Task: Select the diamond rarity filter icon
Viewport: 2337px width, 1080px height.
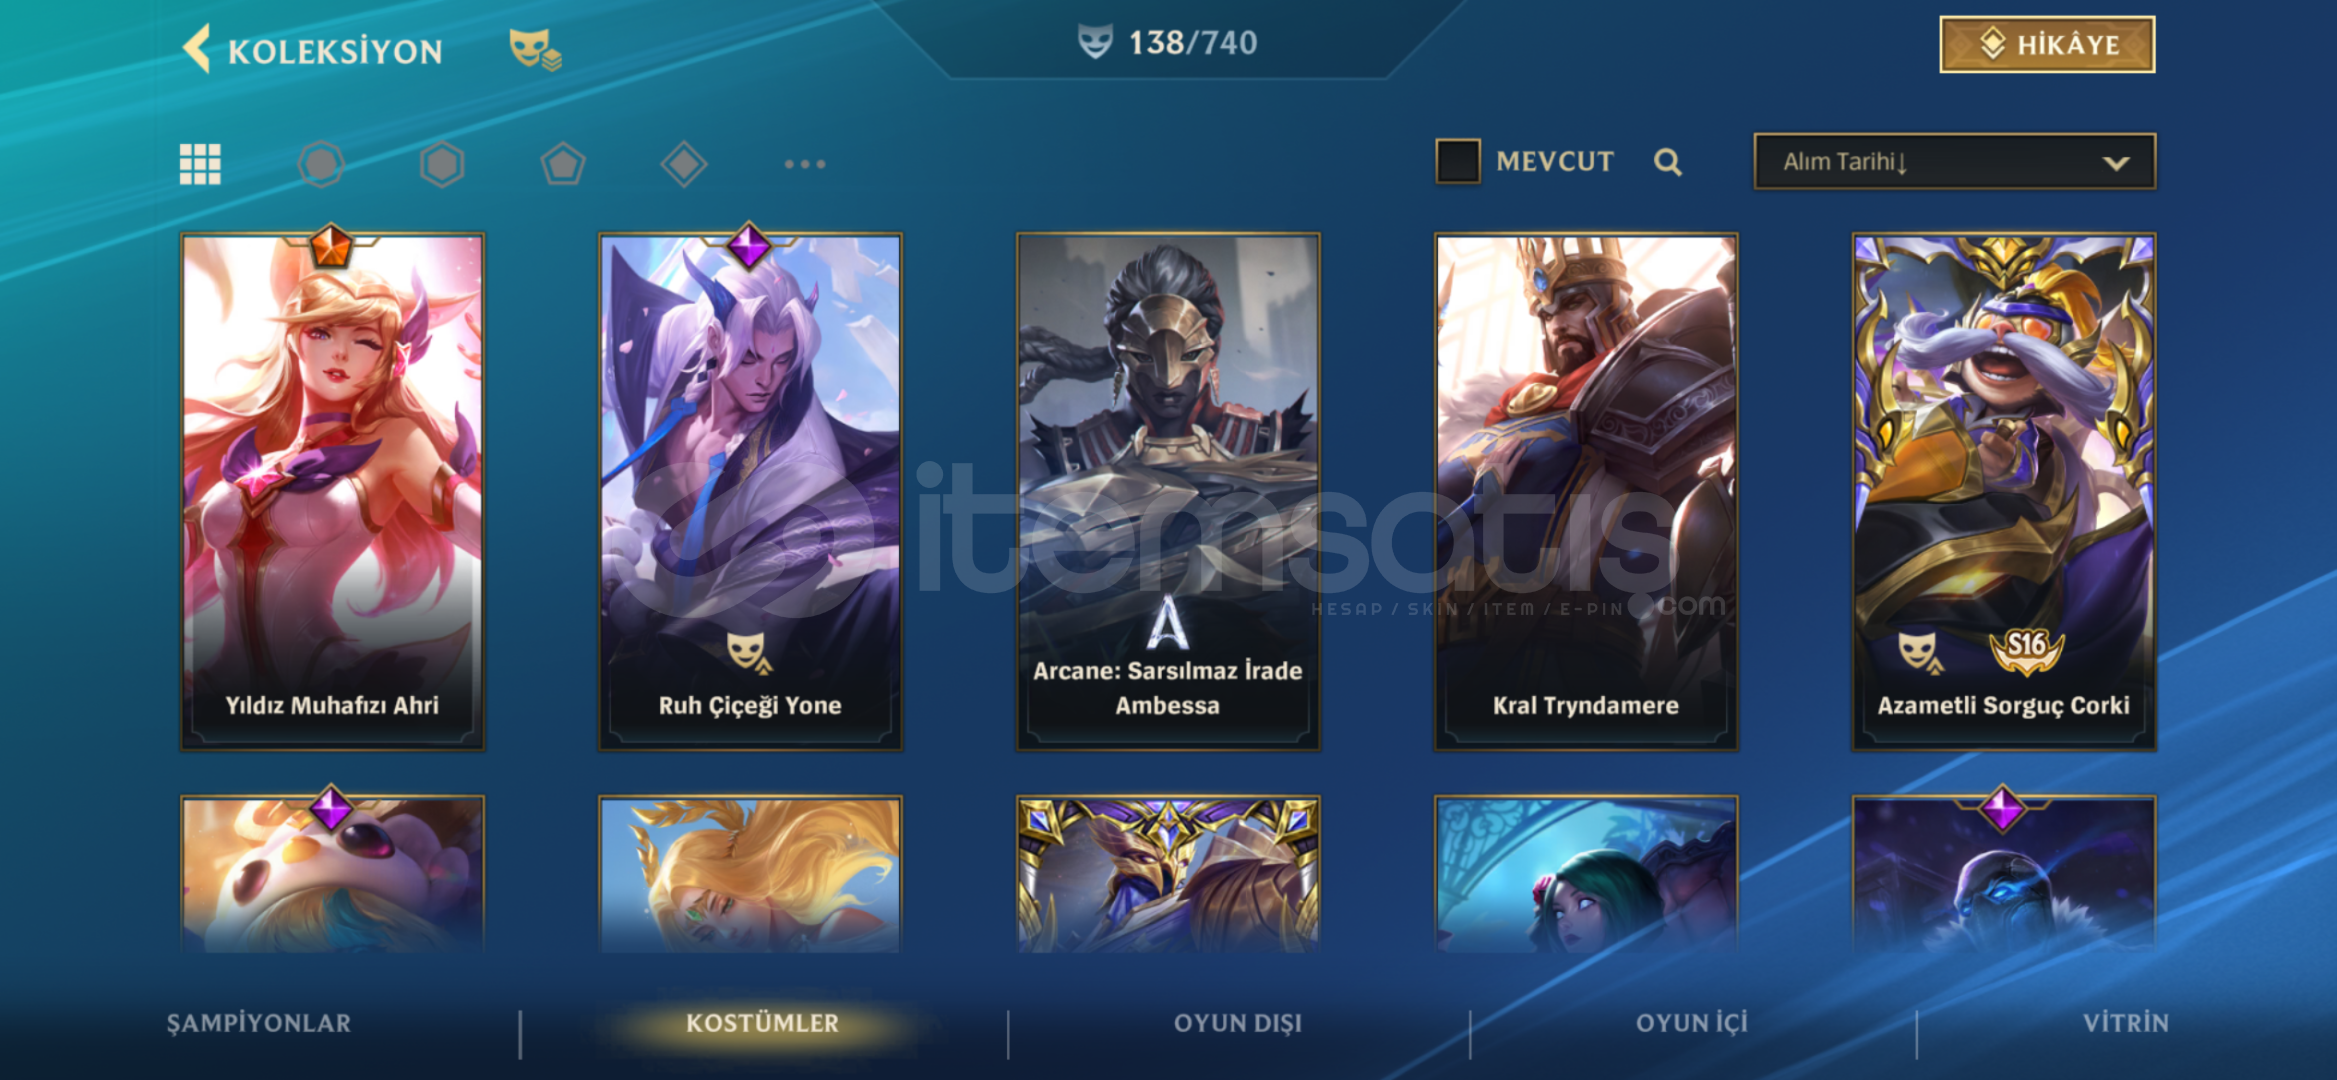Action: tap(684, 164)
